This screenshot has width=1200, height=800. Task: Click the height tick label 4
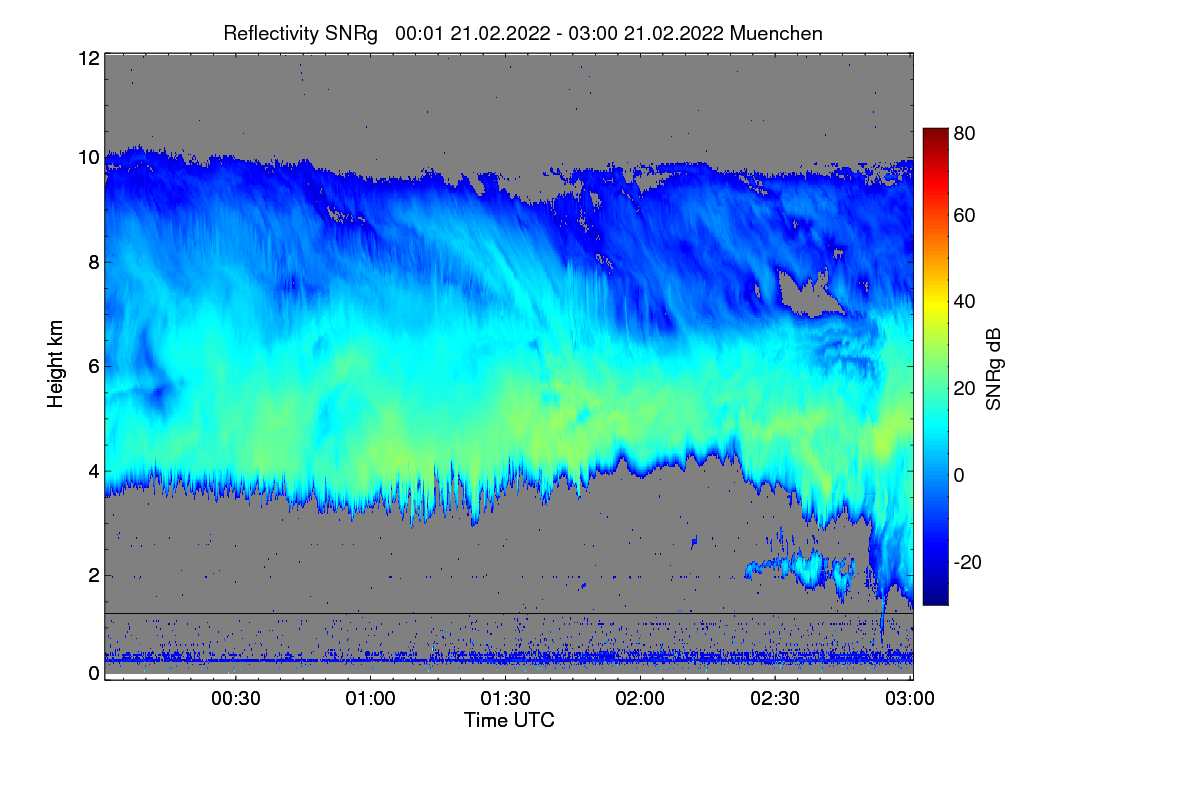click(93, 471)
